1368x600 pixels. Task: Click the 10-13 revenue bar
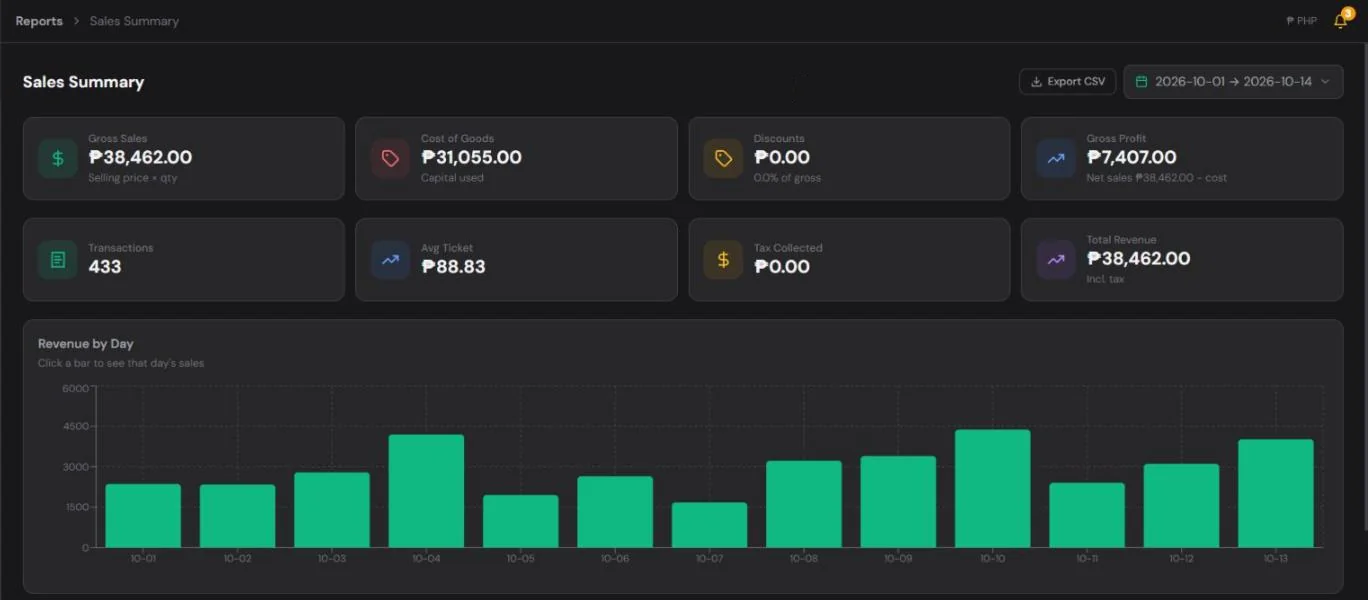[1276, 494]
